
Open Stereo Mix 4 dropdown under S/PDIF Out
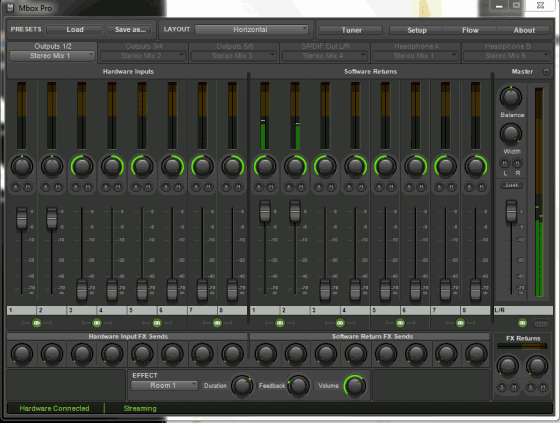[x=325, y=56]
